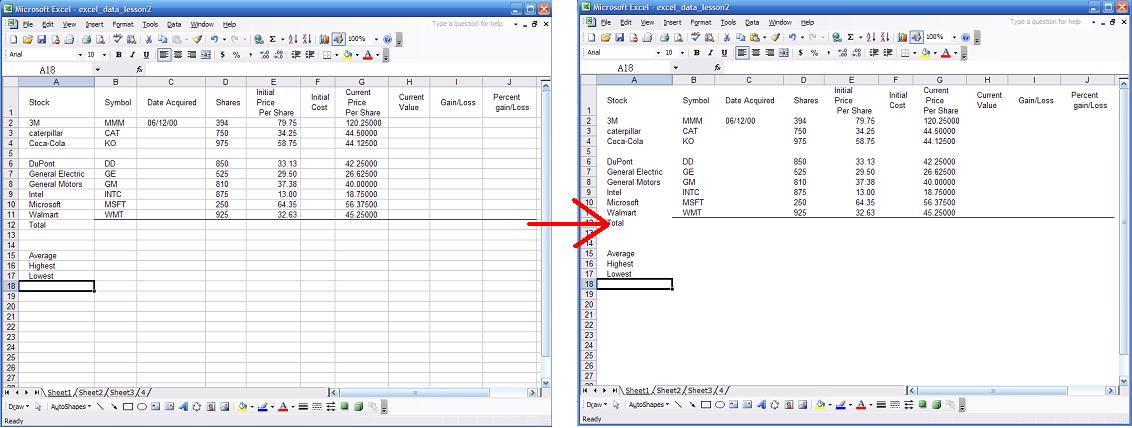The width and height of the screenshot is (1132, 428).
Task: Click Currency dollar style in left window
Action: (223, 54)
